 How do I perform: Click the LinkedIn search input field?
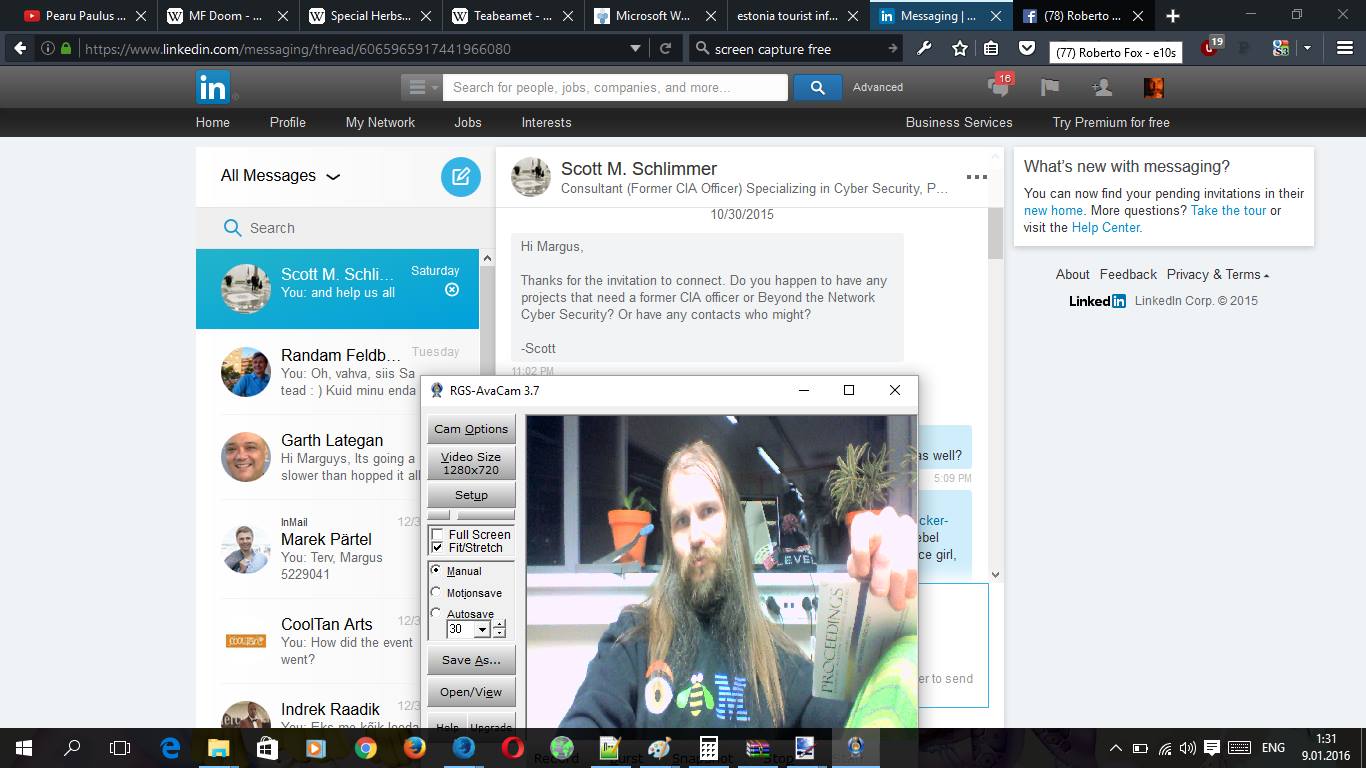click(x=615, y=87)
